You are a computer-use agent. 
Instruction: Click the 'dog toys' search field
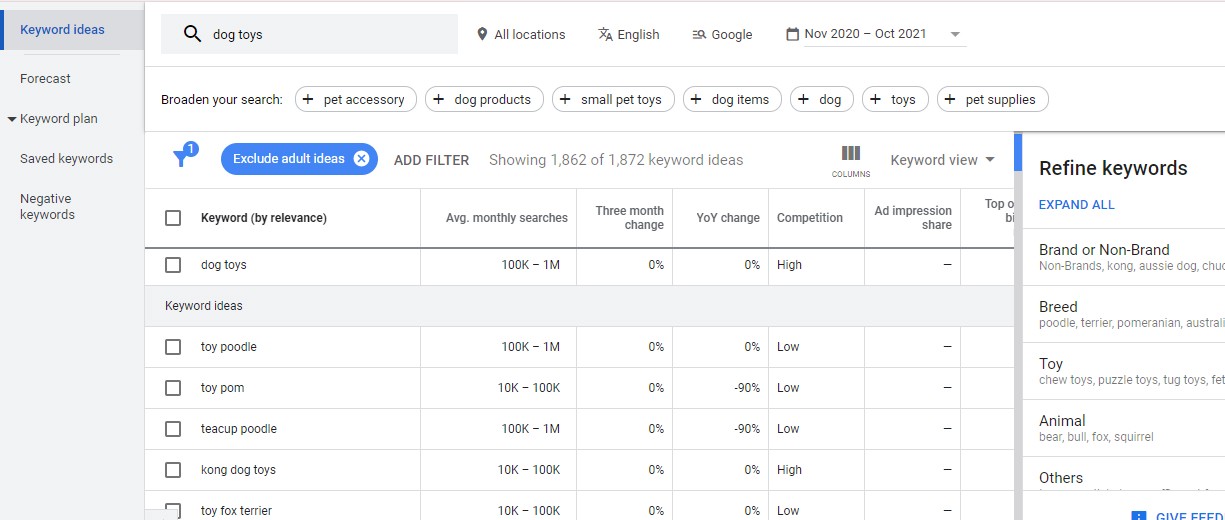(x=320, y=34)
